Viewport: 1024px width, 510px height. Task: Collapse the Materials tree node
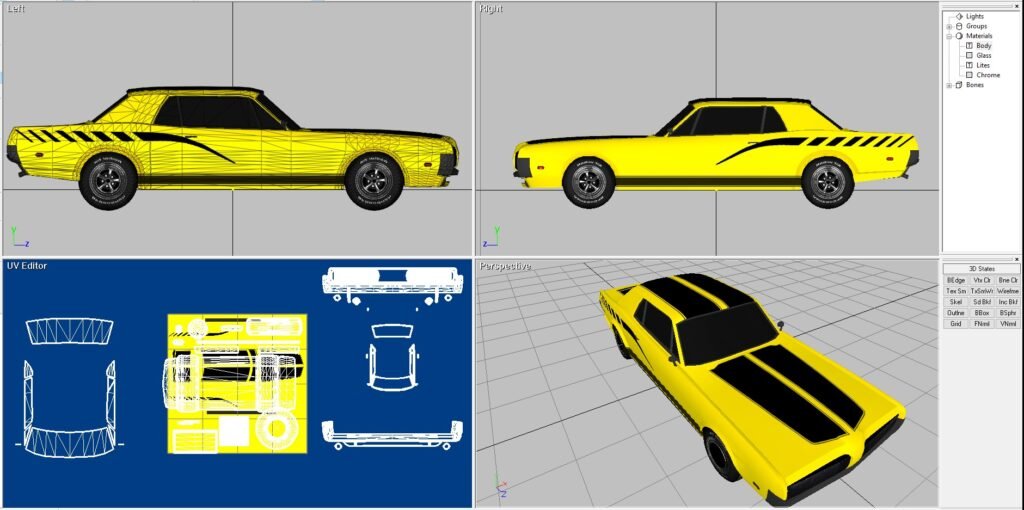(x=949, y=36)
